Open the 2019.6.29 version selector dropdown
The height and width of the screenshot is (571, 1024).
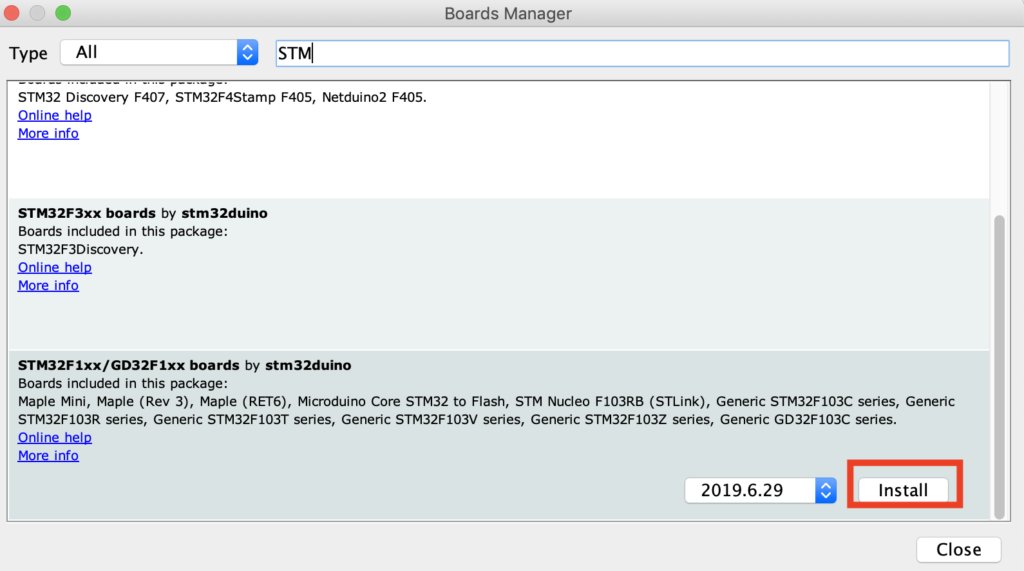[x=760, y=490]
